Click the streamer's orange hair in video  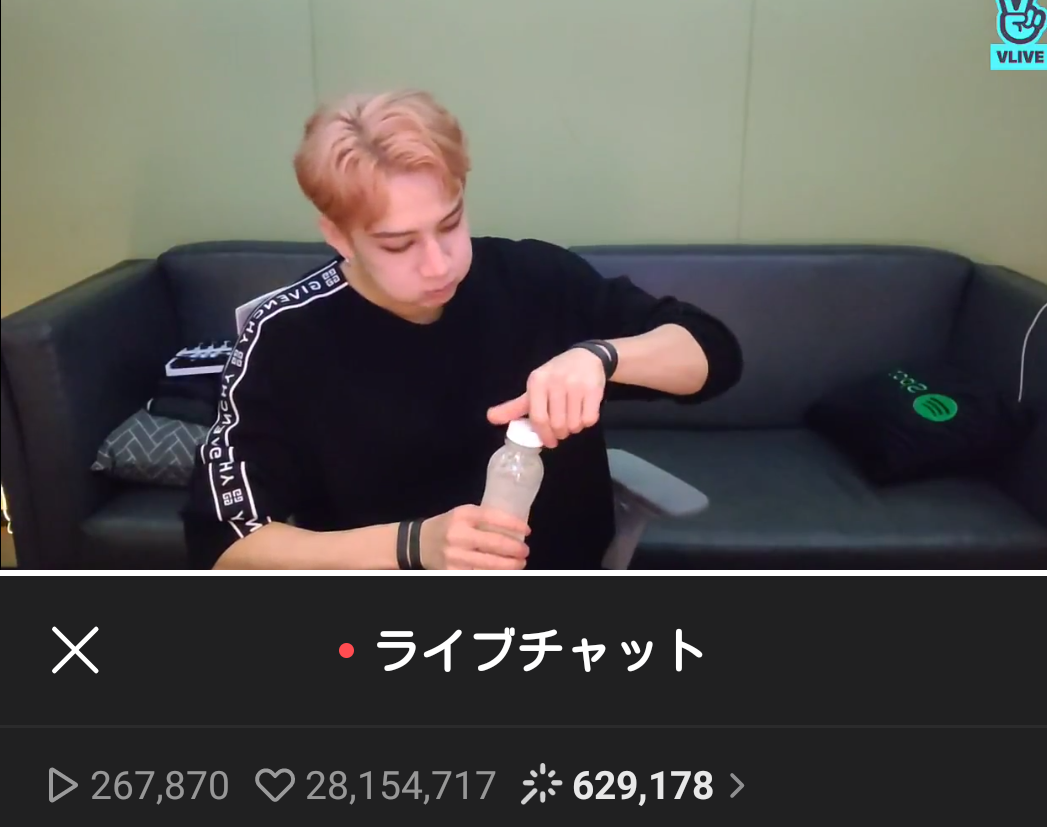[x=381, y=152]
